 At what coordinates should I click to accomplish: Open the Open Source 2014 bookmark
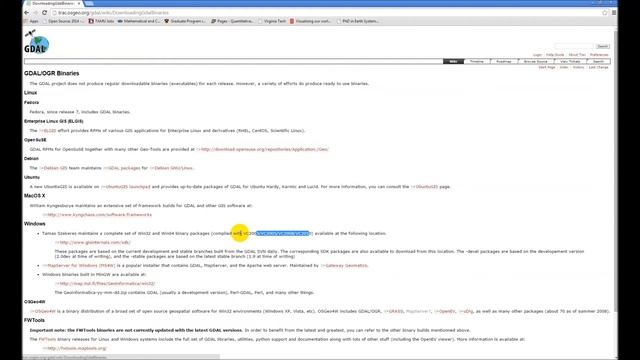(x=64, y=21)
